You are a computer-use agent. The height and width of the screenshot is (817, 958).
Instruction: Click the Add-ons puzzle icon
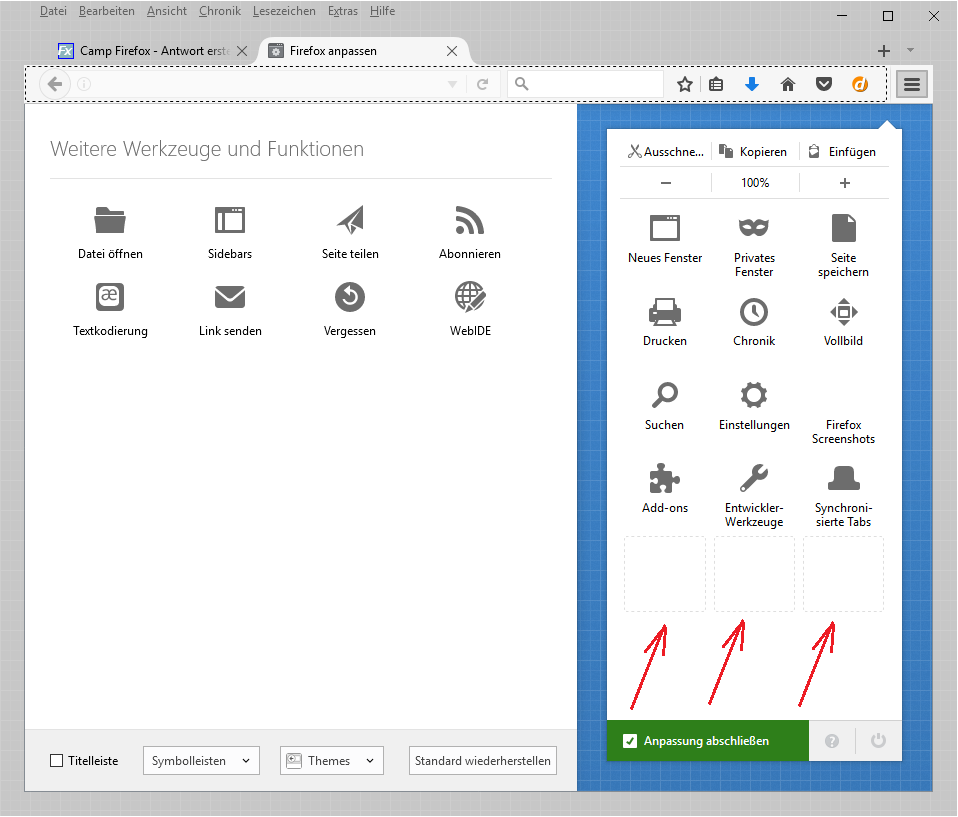click(x=665, y=478)
